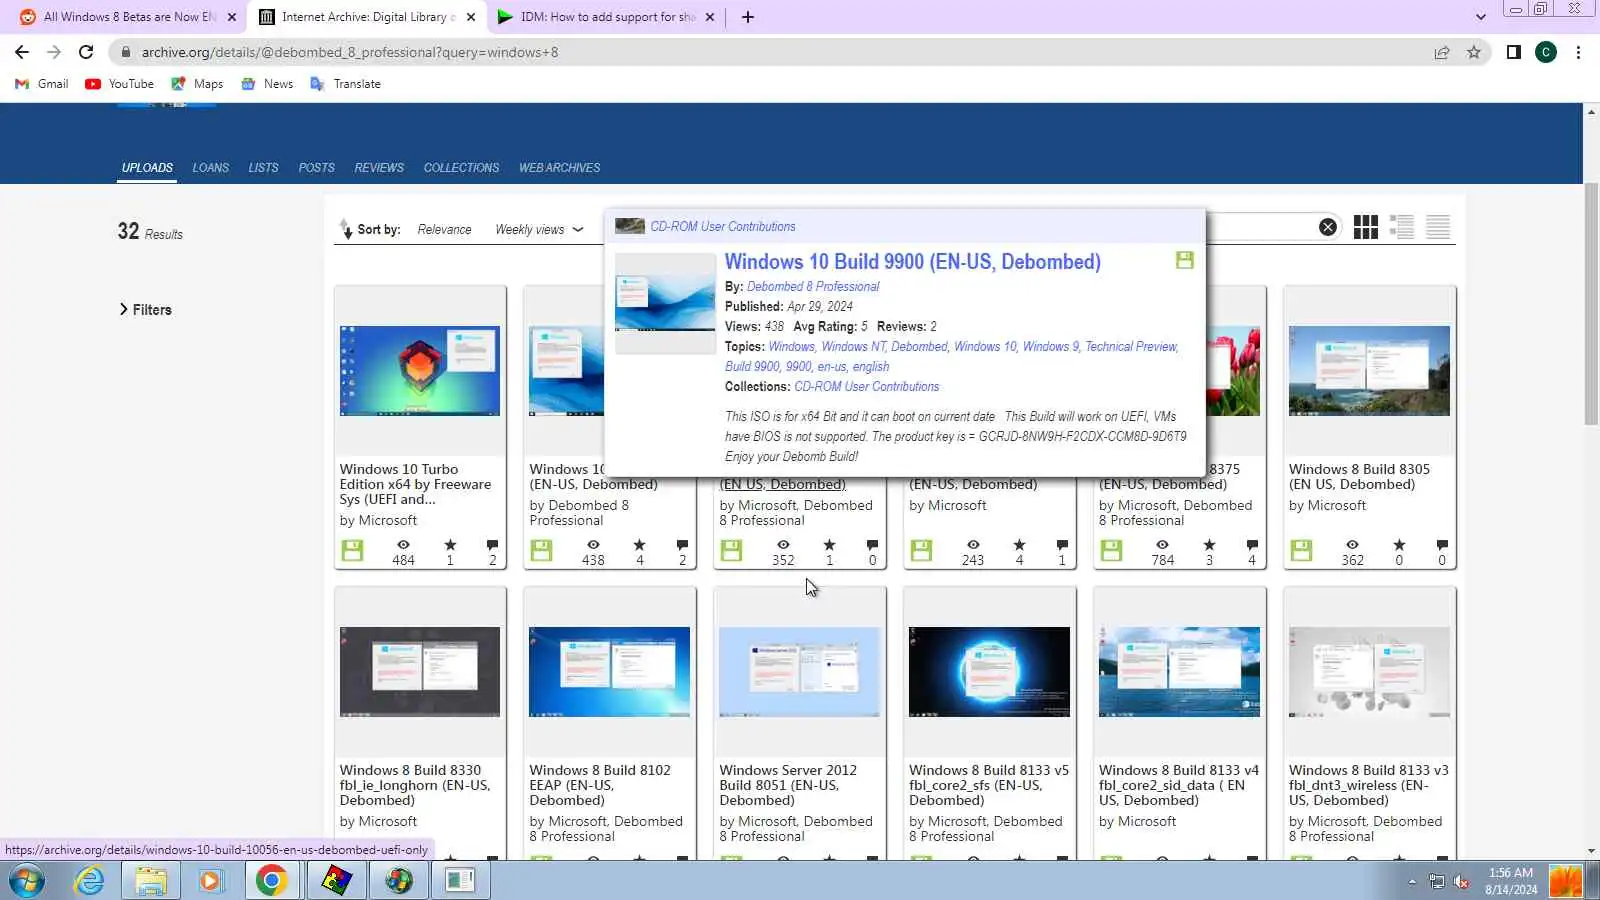Click views eye icon on Windows 8 Build 8305 card

tap(1352, 545)
